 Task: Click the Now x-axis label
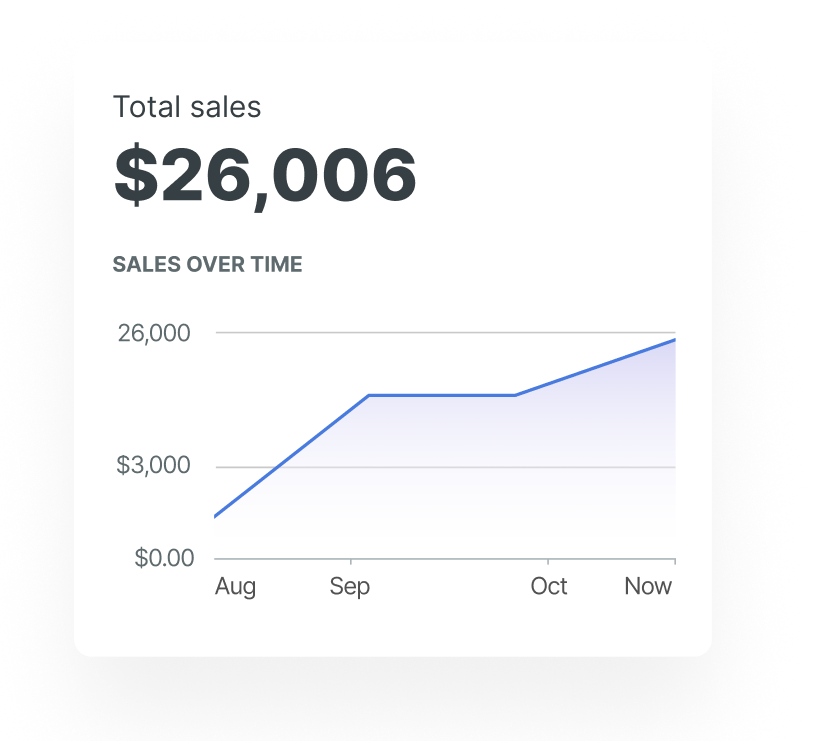[x=648, y=586]
